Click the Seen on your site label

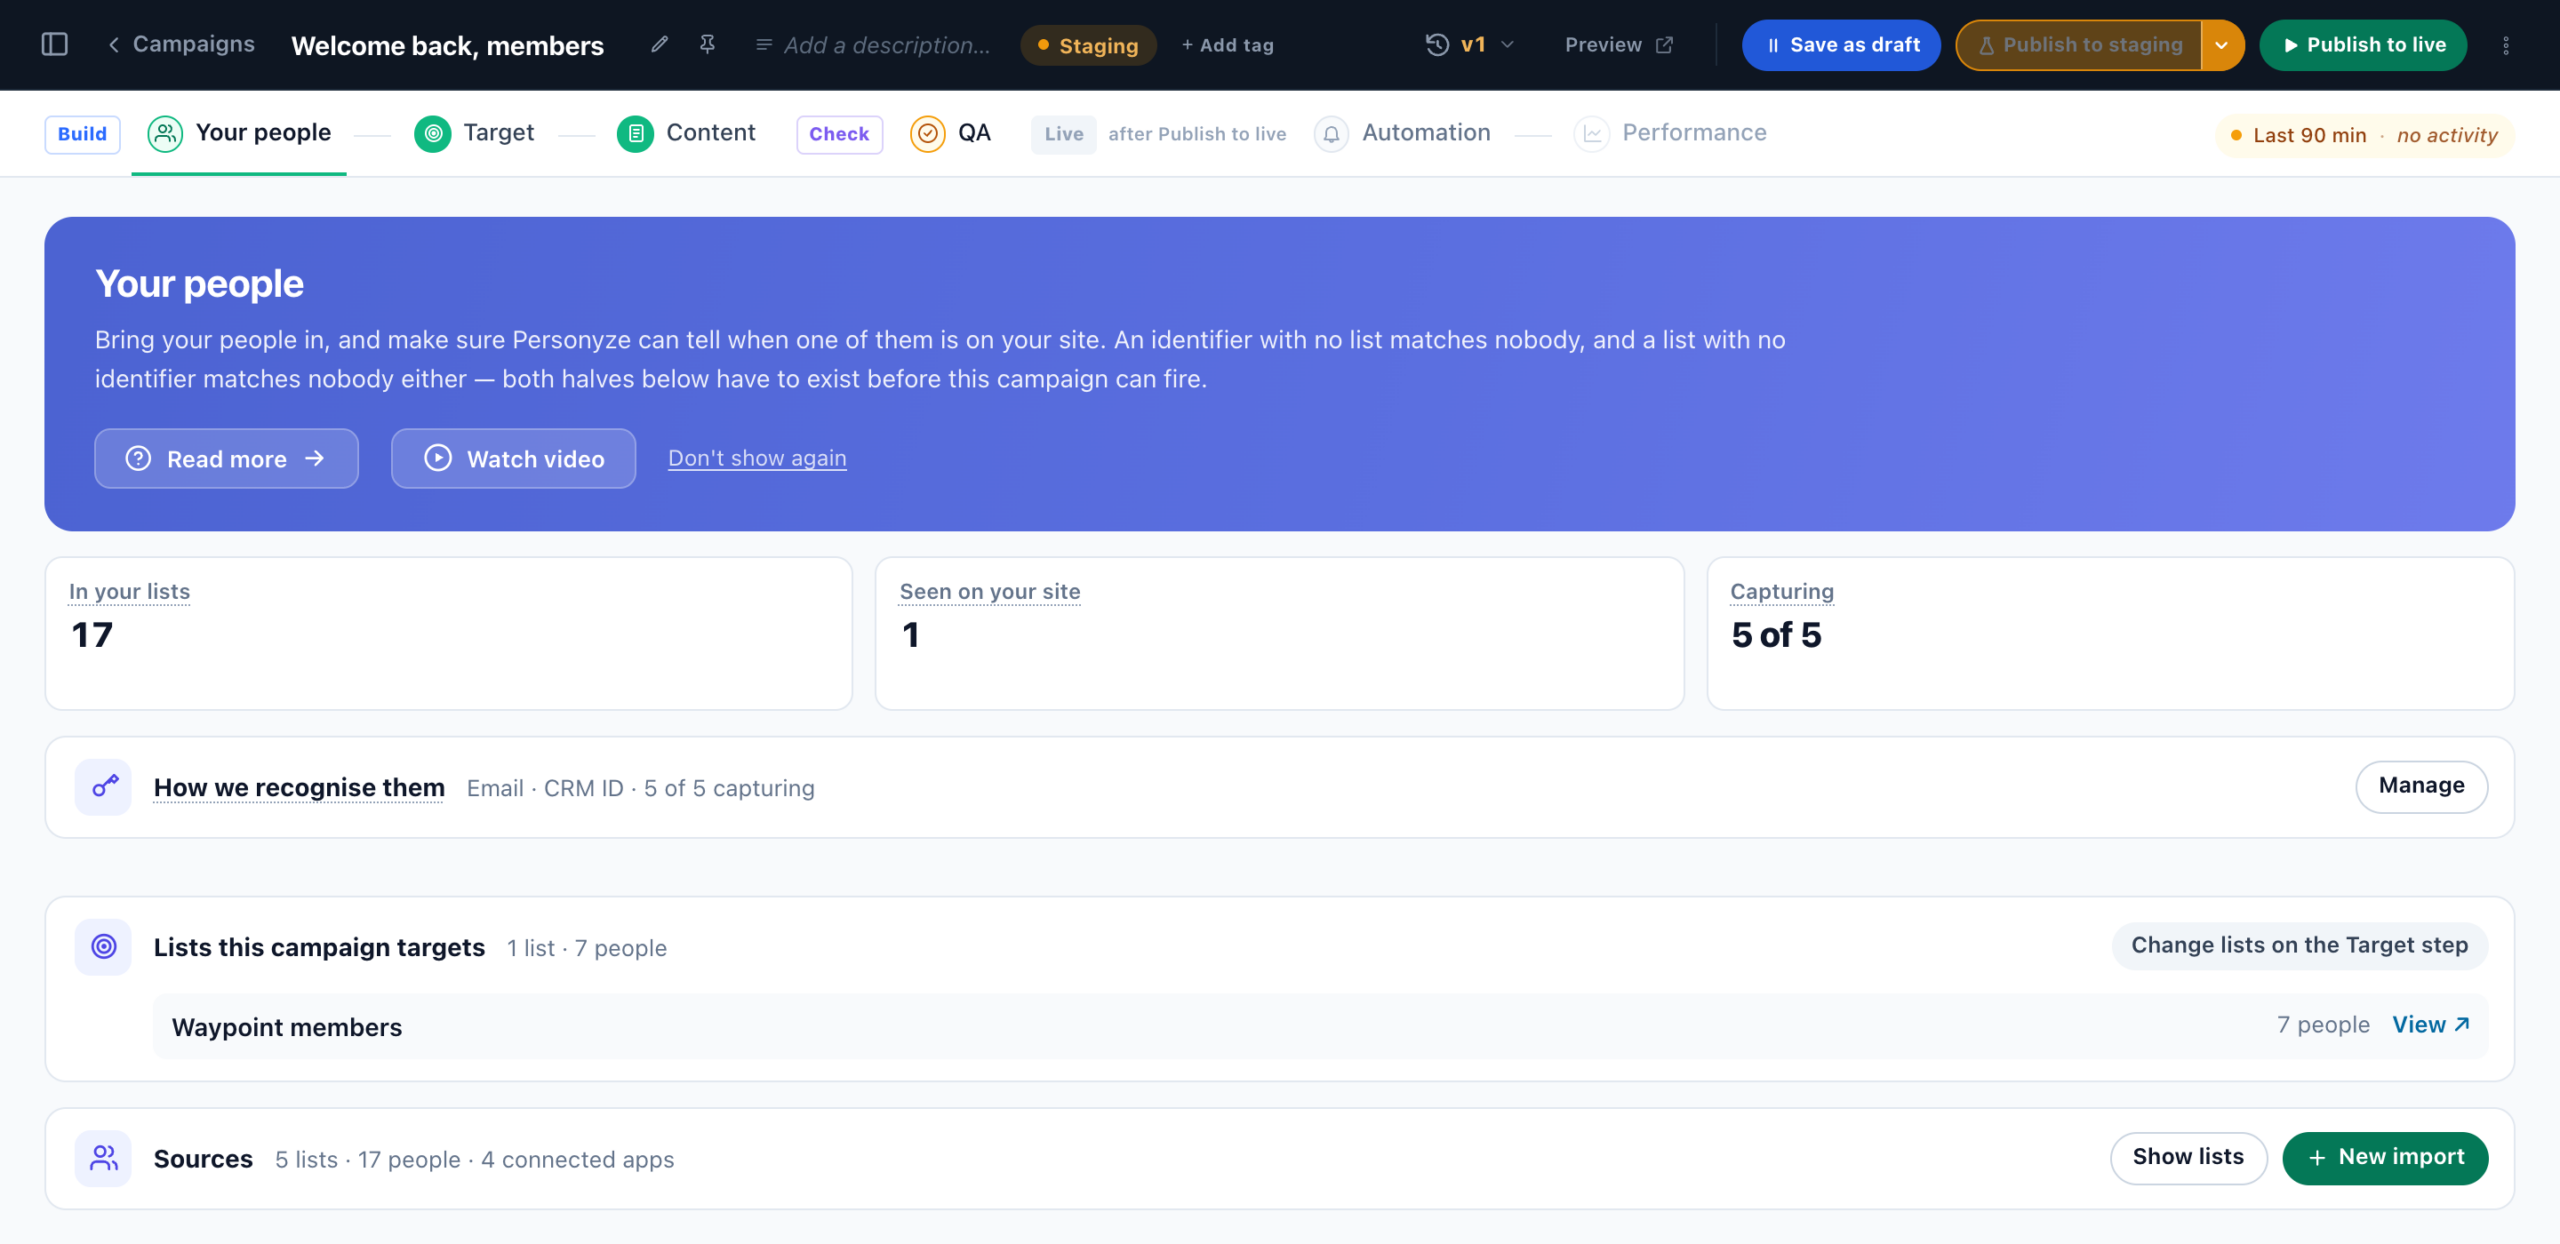990,591
